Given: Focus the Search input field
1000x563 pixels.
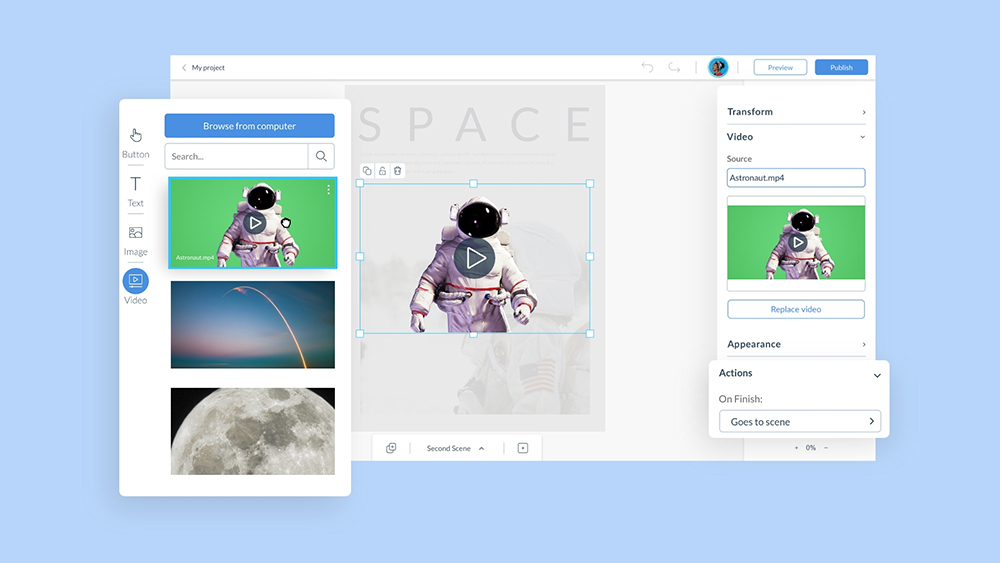Looking at the screenshot, I should pyautogui.click(x=237, y=156).
